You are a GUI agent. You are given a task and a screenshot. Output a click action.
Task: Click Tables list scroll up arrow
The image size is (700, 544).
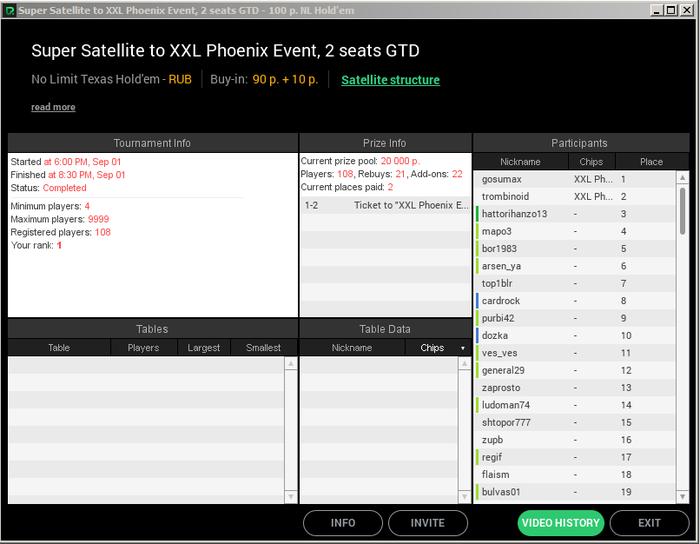click(291, 363)
